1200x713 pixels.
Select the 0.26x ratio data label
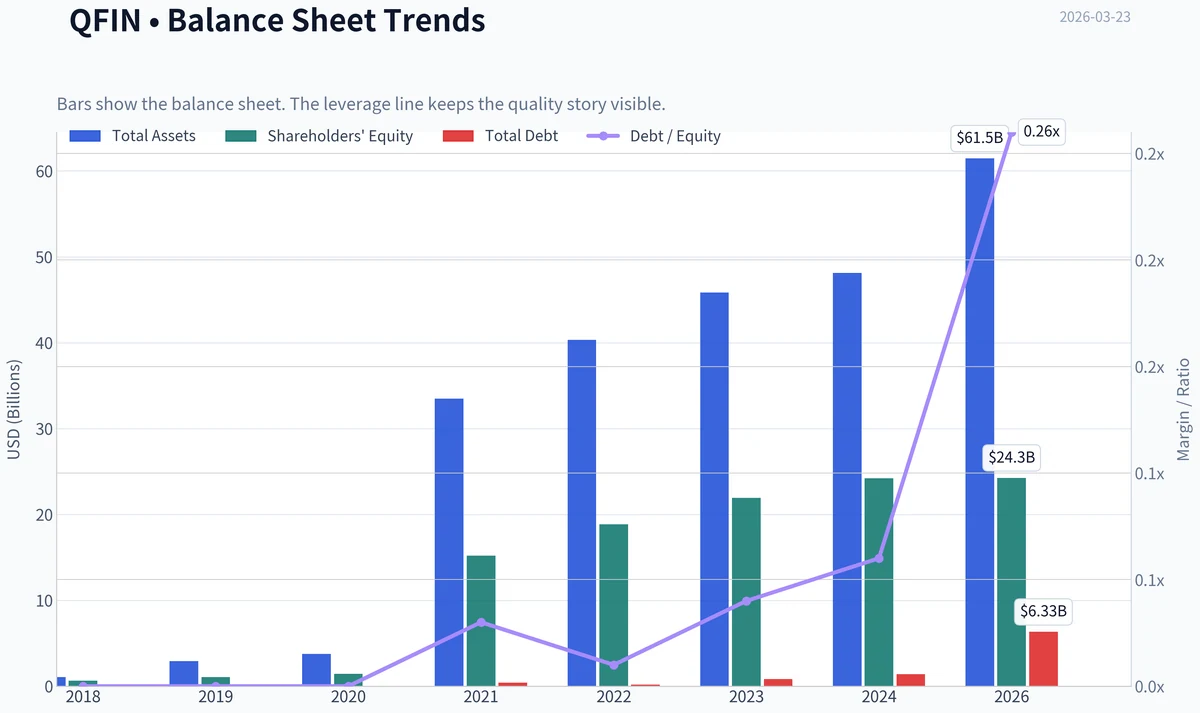[1041, 131]
